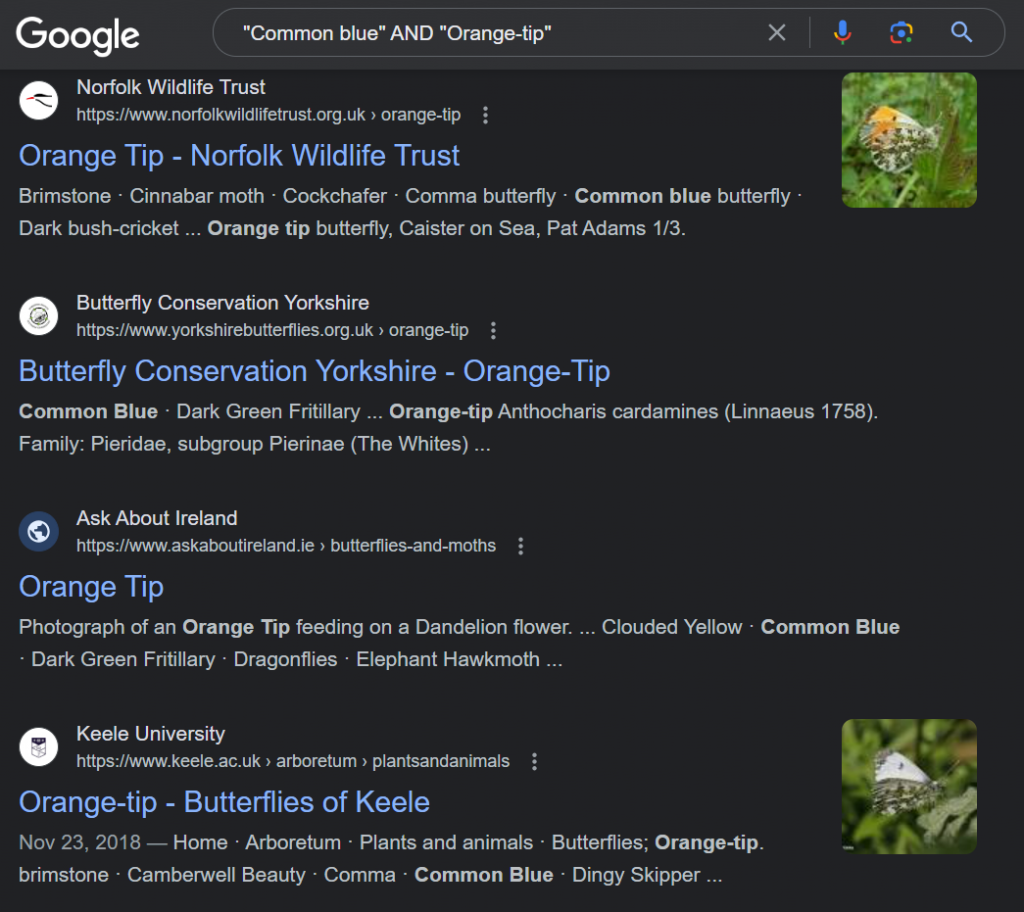Screen dimensions: 1024x912
Task: Click the keele.ac.uk arboretum URL
Action: tap(293, 762)
